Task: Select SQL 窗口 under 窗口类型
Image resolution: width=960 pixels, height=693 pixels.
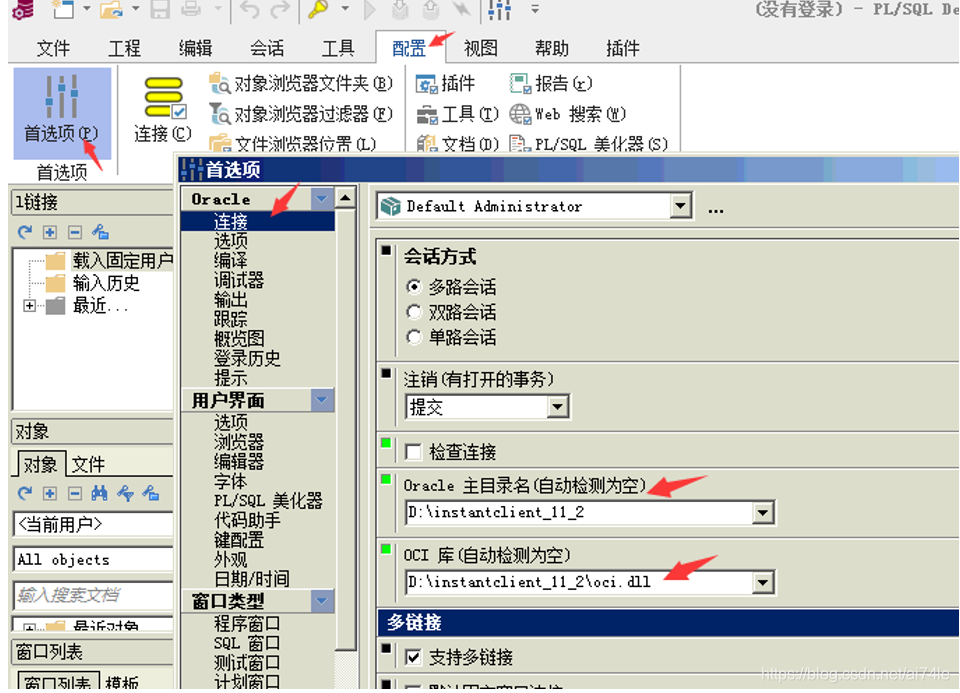Action: 247,643
